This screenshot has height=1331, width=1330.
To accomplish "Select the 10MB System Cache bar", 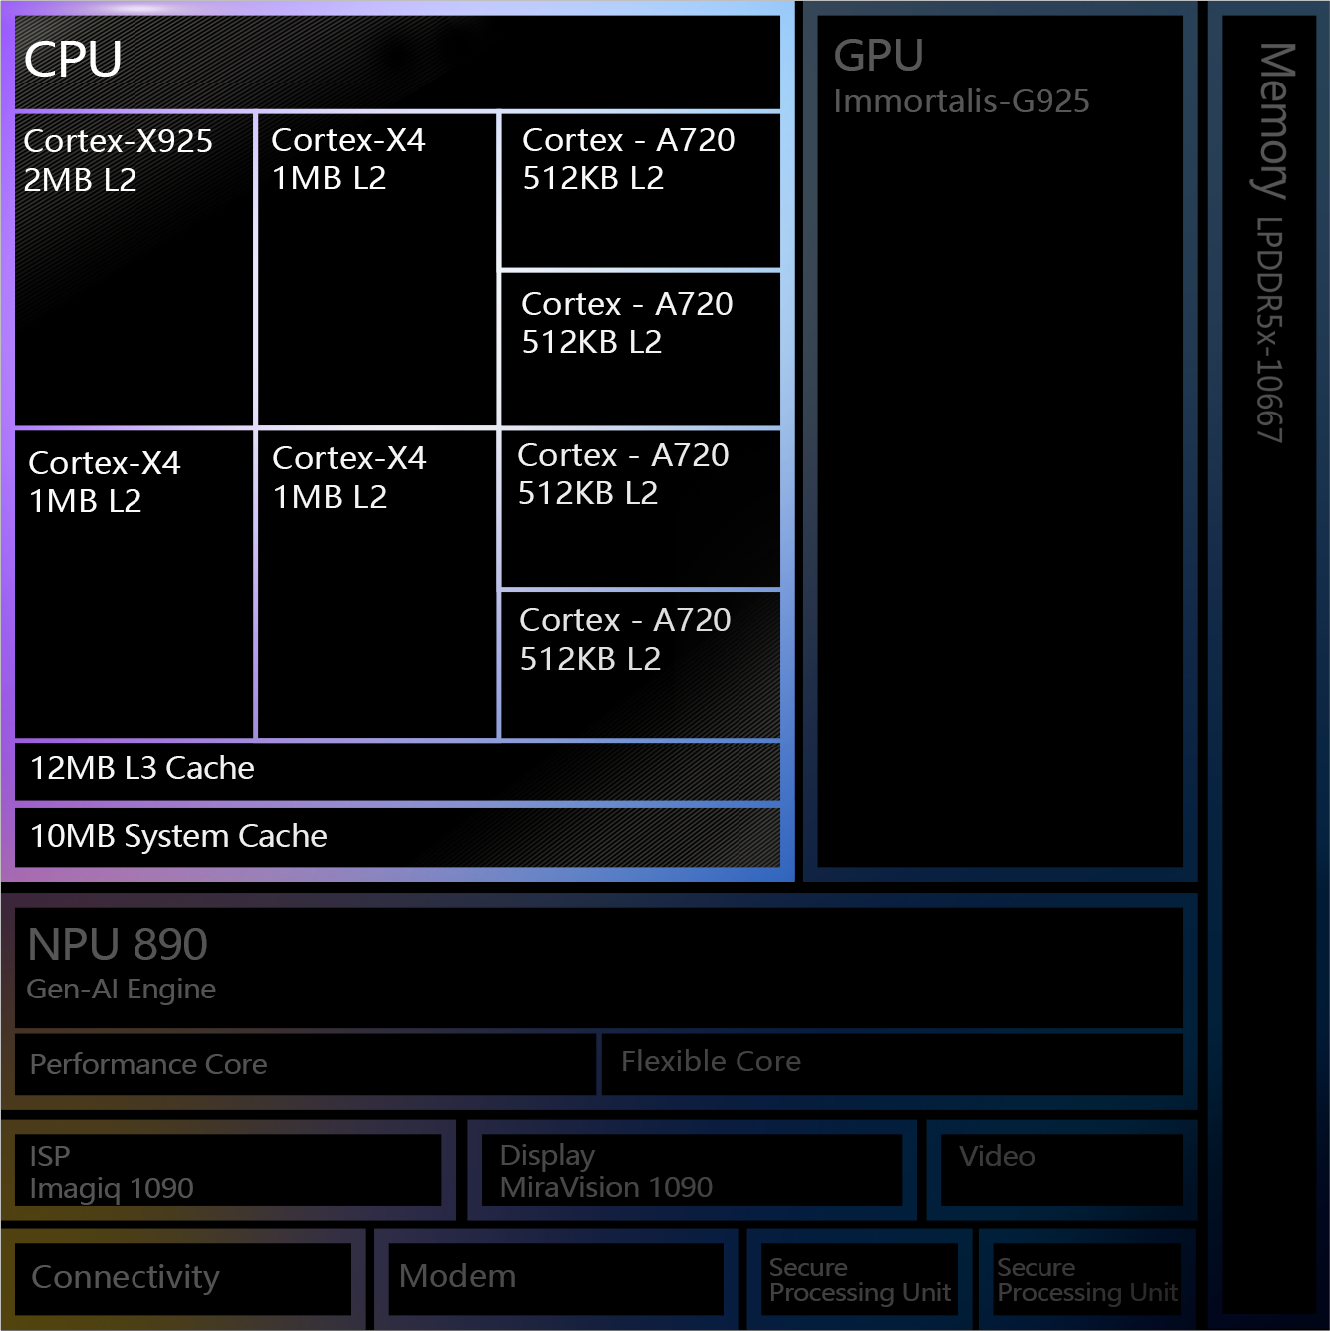I will (397, 837).
